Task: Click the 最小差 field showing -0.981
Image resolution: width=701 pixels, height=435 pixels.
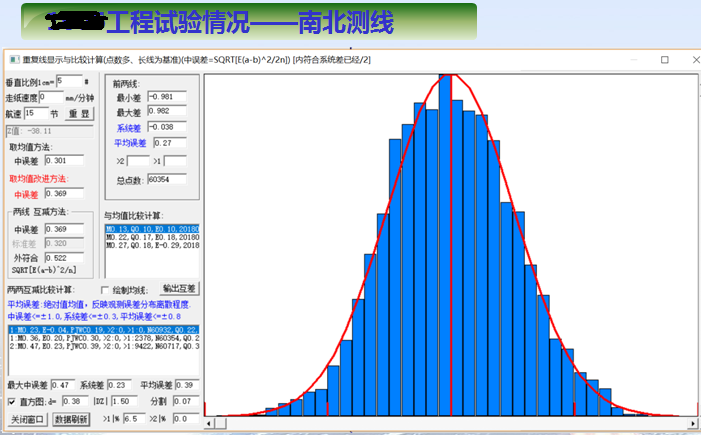Action: click(167, 97)
